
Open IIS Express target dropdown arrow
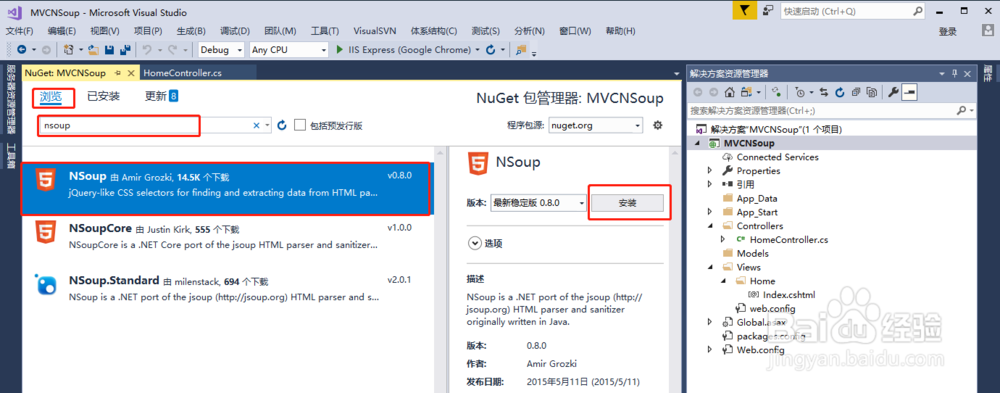click(x=478, y=50)
